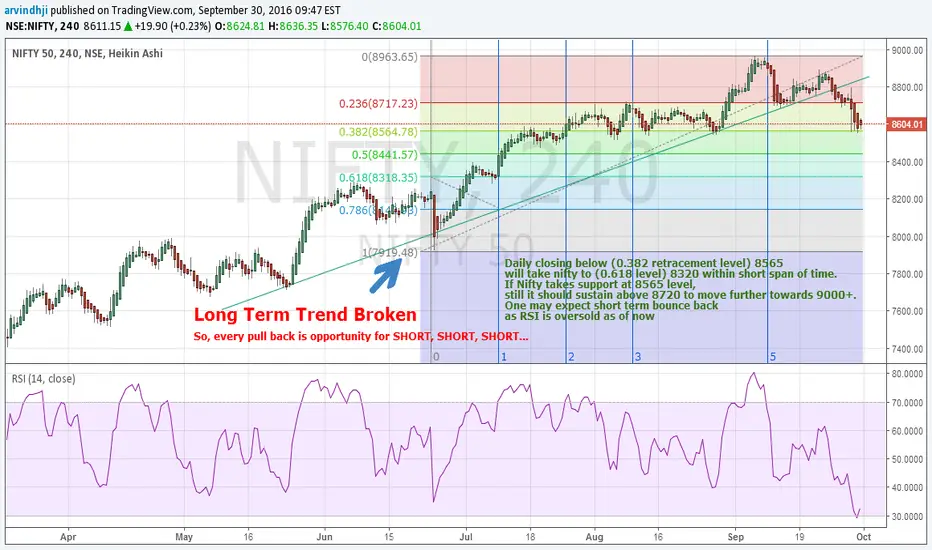The width and height of the screenshot is (932, 550).
Task: Select the 1(7919.48) Fibonacci level label
Action: (x=390, y=253)
